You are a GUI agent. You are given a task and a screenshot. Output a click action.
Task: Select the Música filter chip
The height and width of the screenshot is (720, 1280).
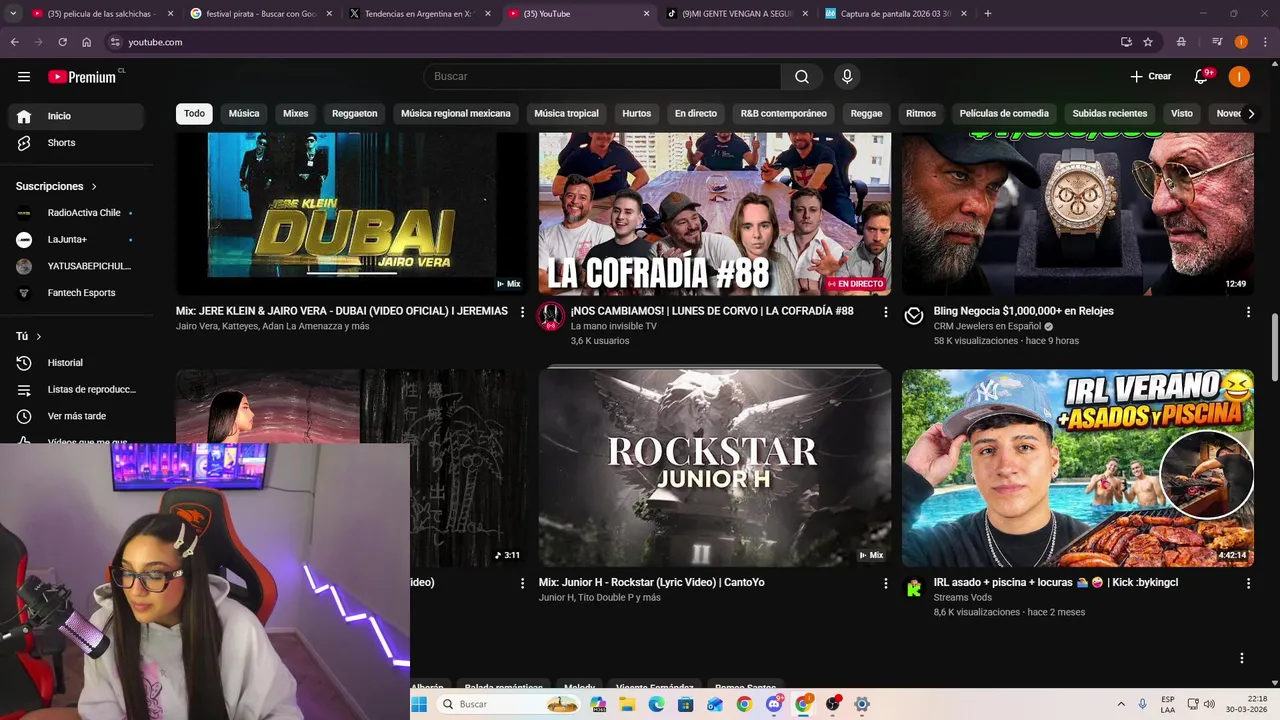point(244,114)
